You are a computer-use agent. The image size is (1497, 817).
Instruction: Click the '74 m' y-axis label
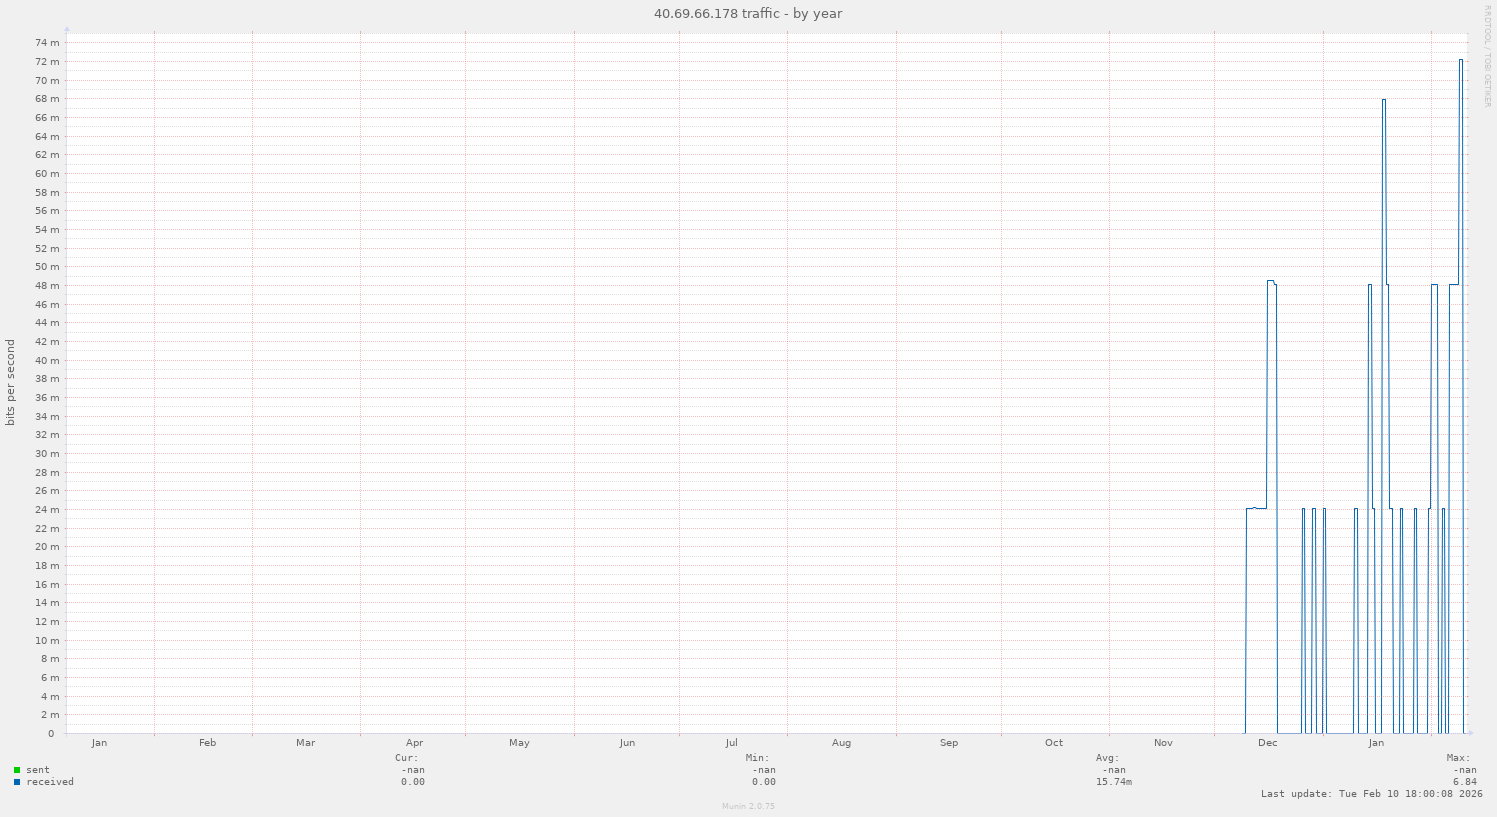point(47,43)
